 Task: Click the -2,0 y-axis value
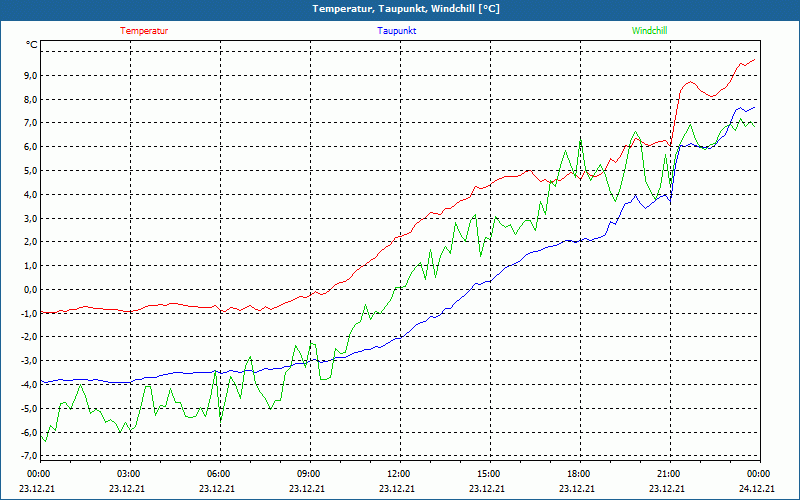point(30,337)
